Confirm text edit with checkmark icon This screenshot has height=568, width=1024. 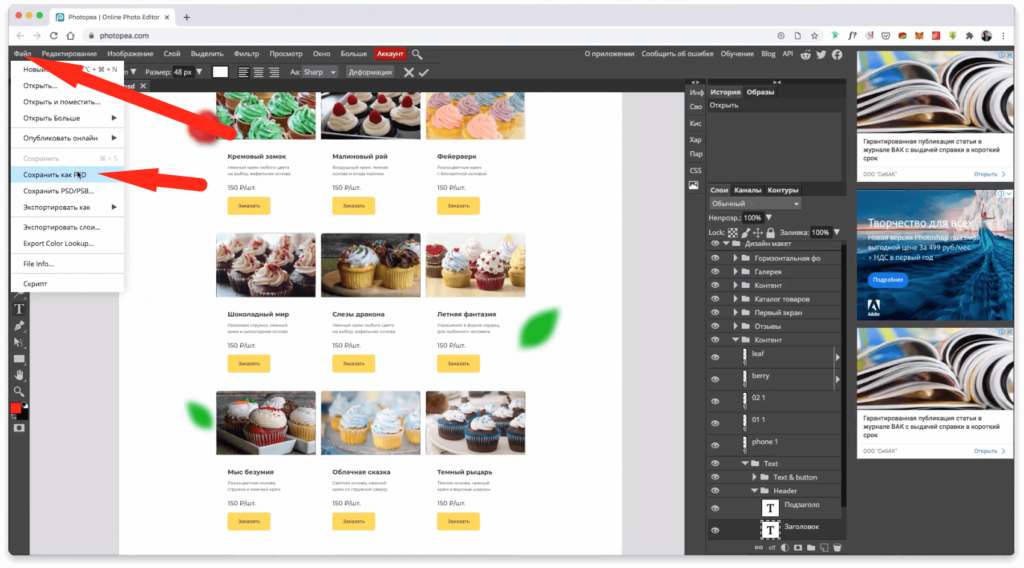click(424, 72)
